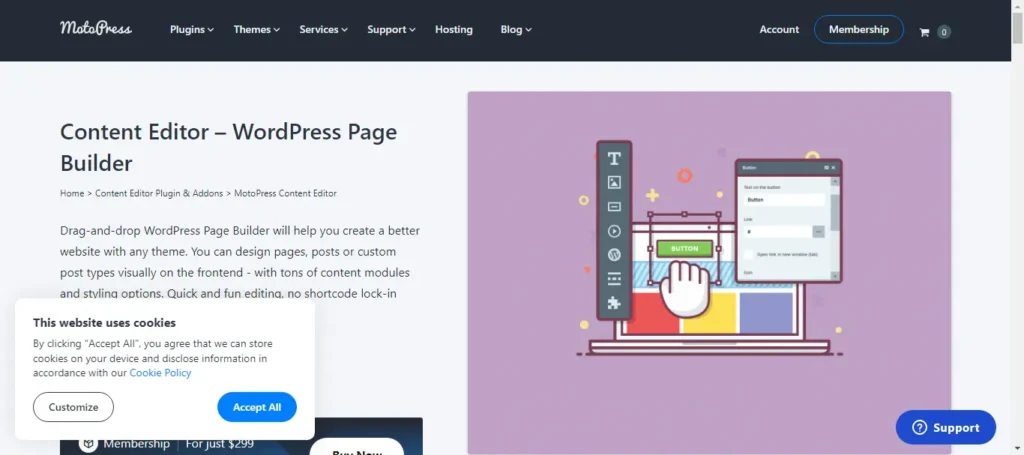Click the MotoPress logo
The height and width of the screenshot is (455, 1024).
pyautogui.click(x=96, y=28)
